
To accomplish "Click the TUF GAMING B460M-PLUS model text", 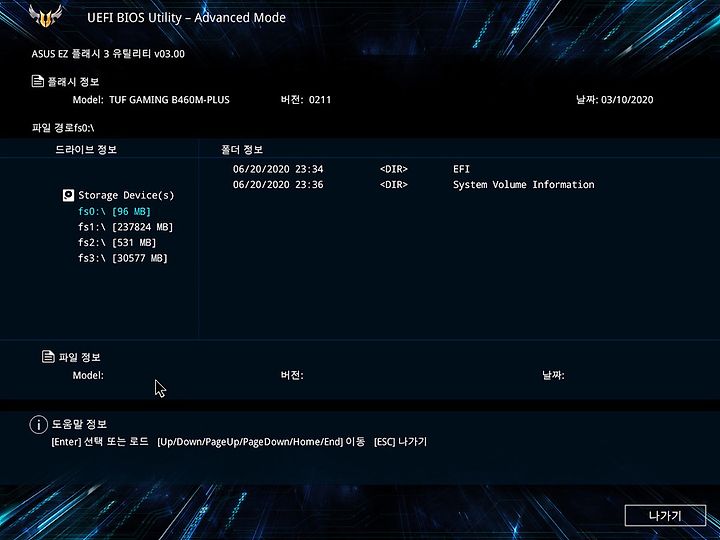I will (x=169, y=100).
